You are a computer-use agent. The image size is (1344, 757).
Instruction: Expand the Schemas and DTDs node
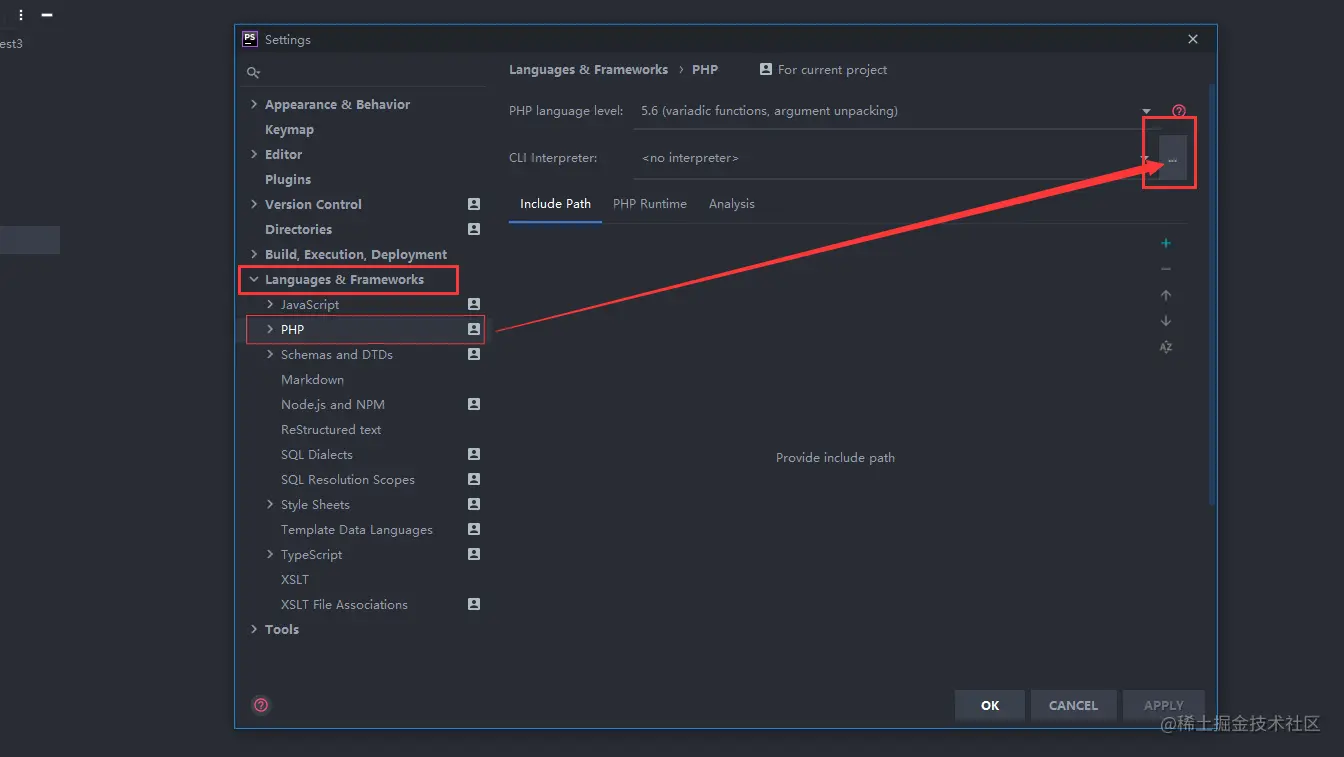(270, 354)
